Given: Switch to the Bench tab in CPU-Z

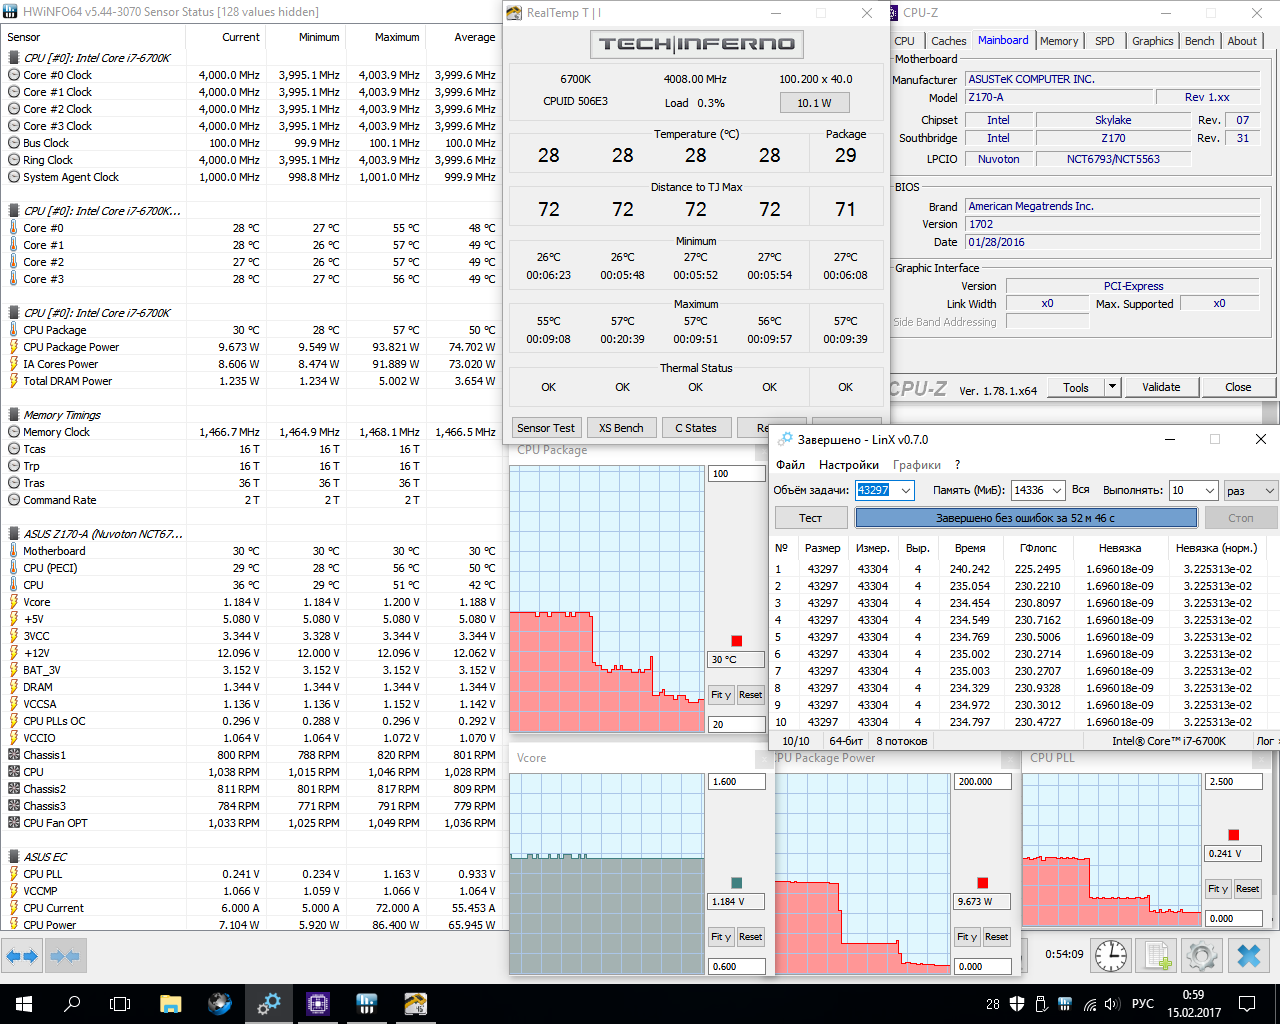Looking at the screenshot, I should [x=1200, y=41].
